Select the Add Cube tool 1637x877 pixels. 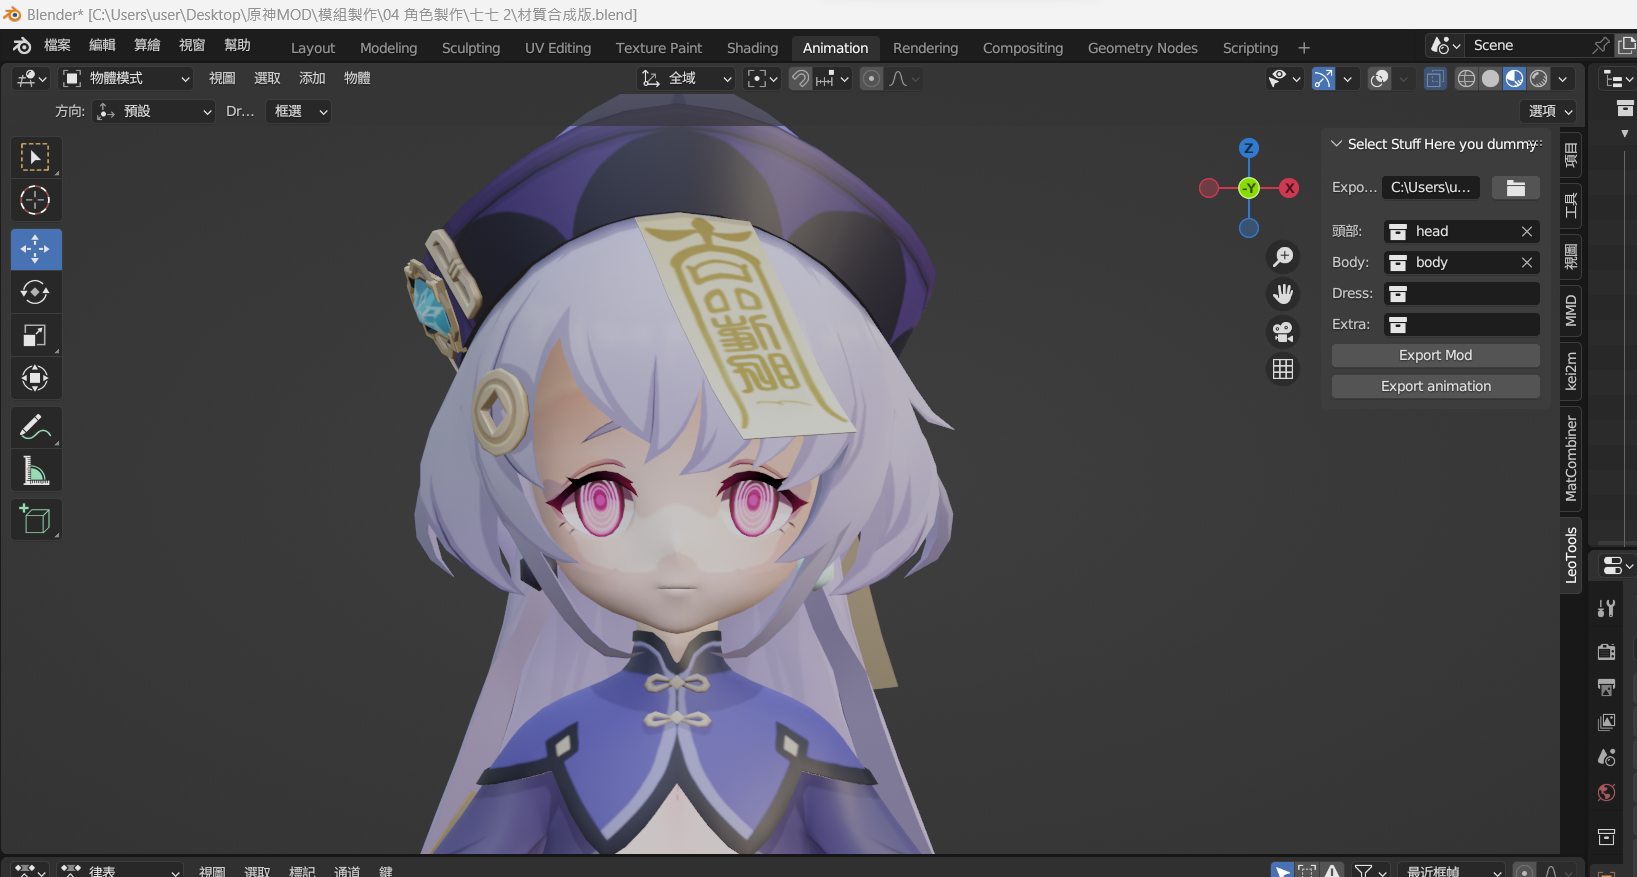[x=36, y=519]
